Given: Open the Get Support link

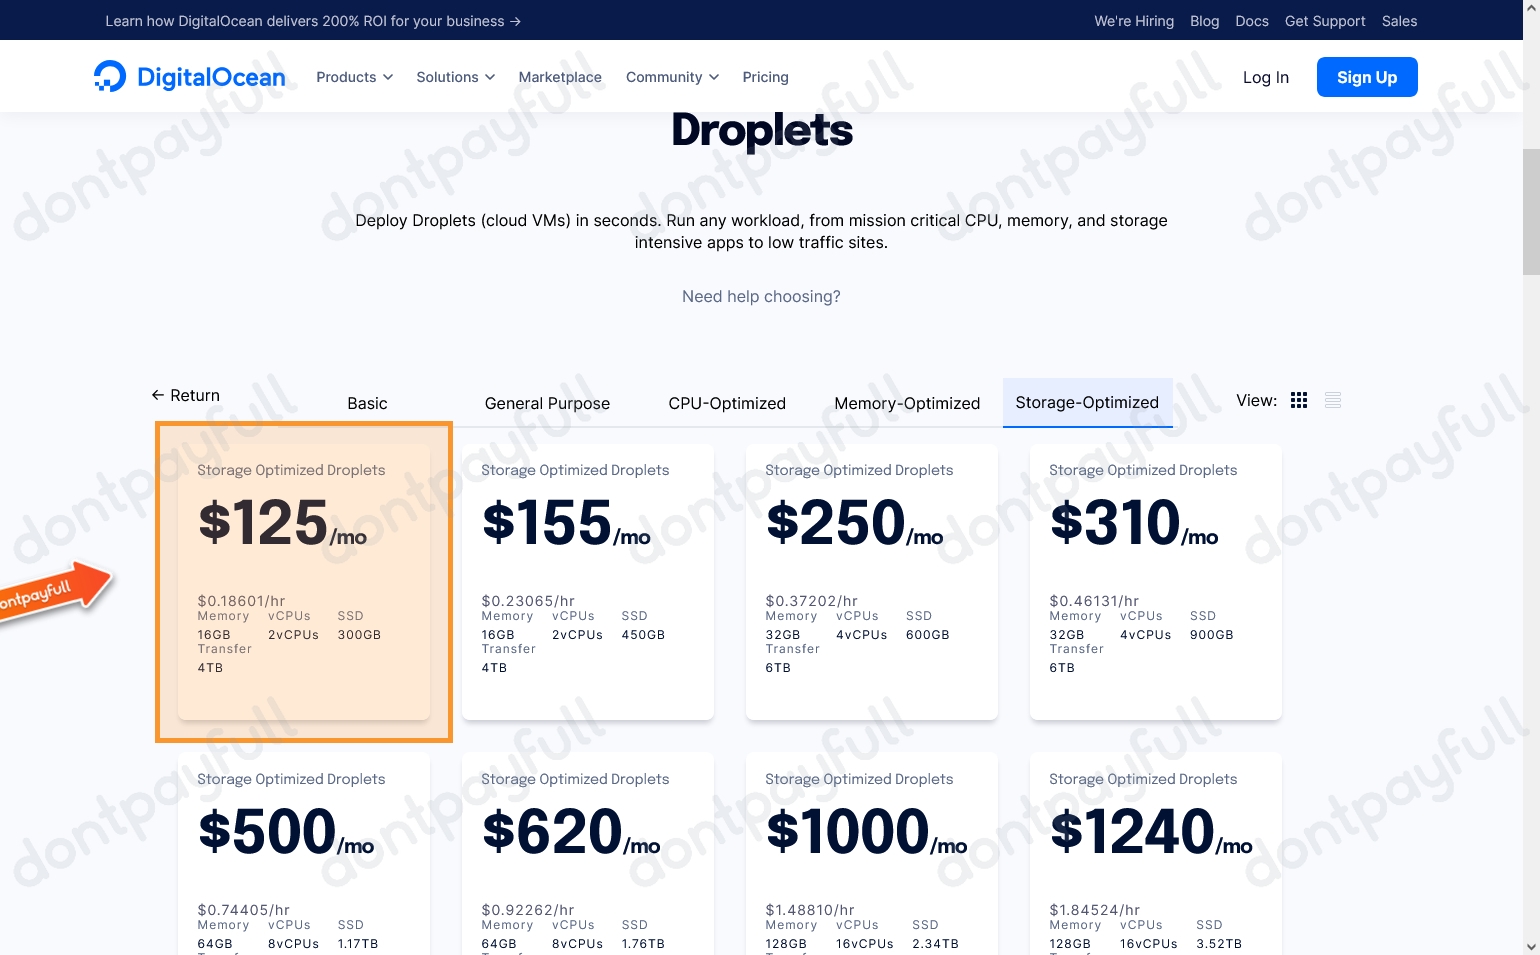Looking at the screenshot, I should click(1324, 20).
